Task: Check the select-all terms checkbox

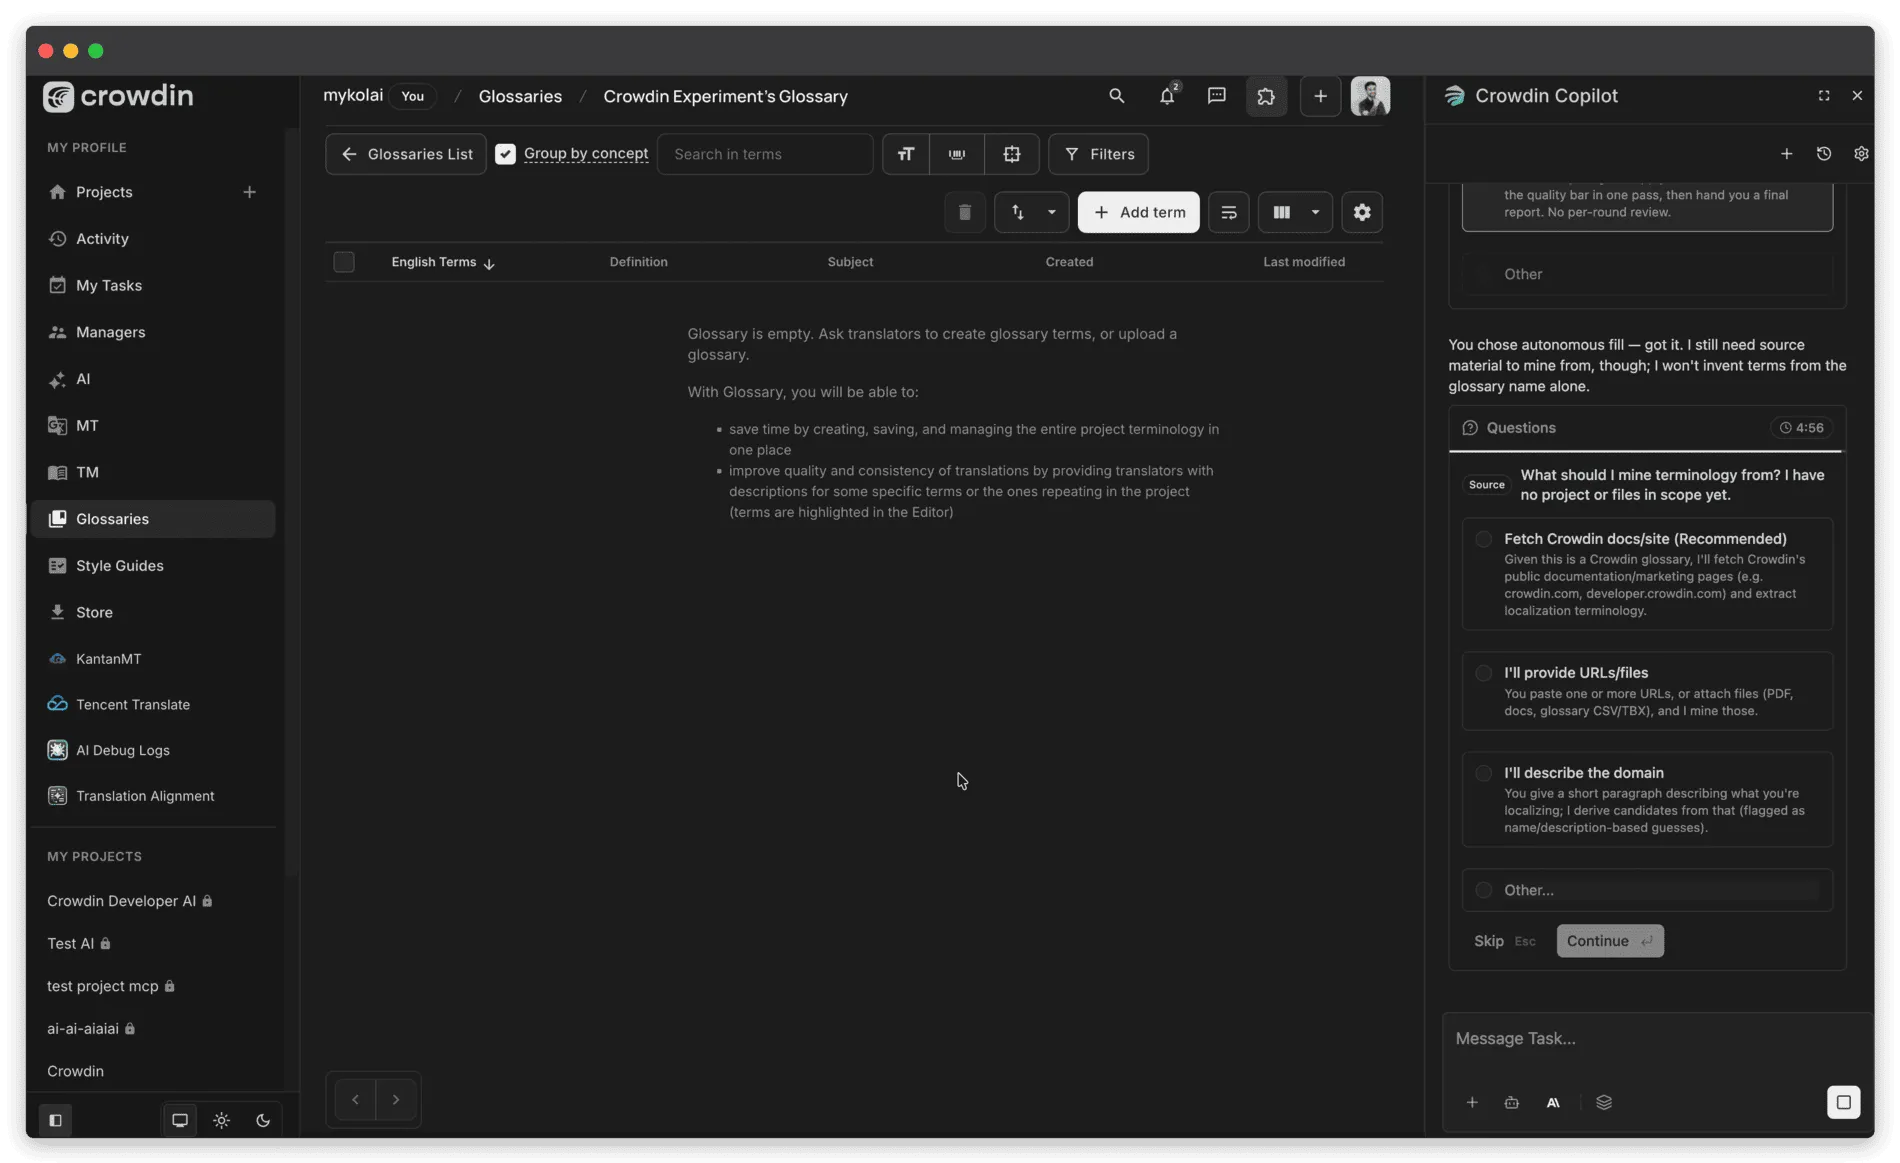Action: click(344, 262)
